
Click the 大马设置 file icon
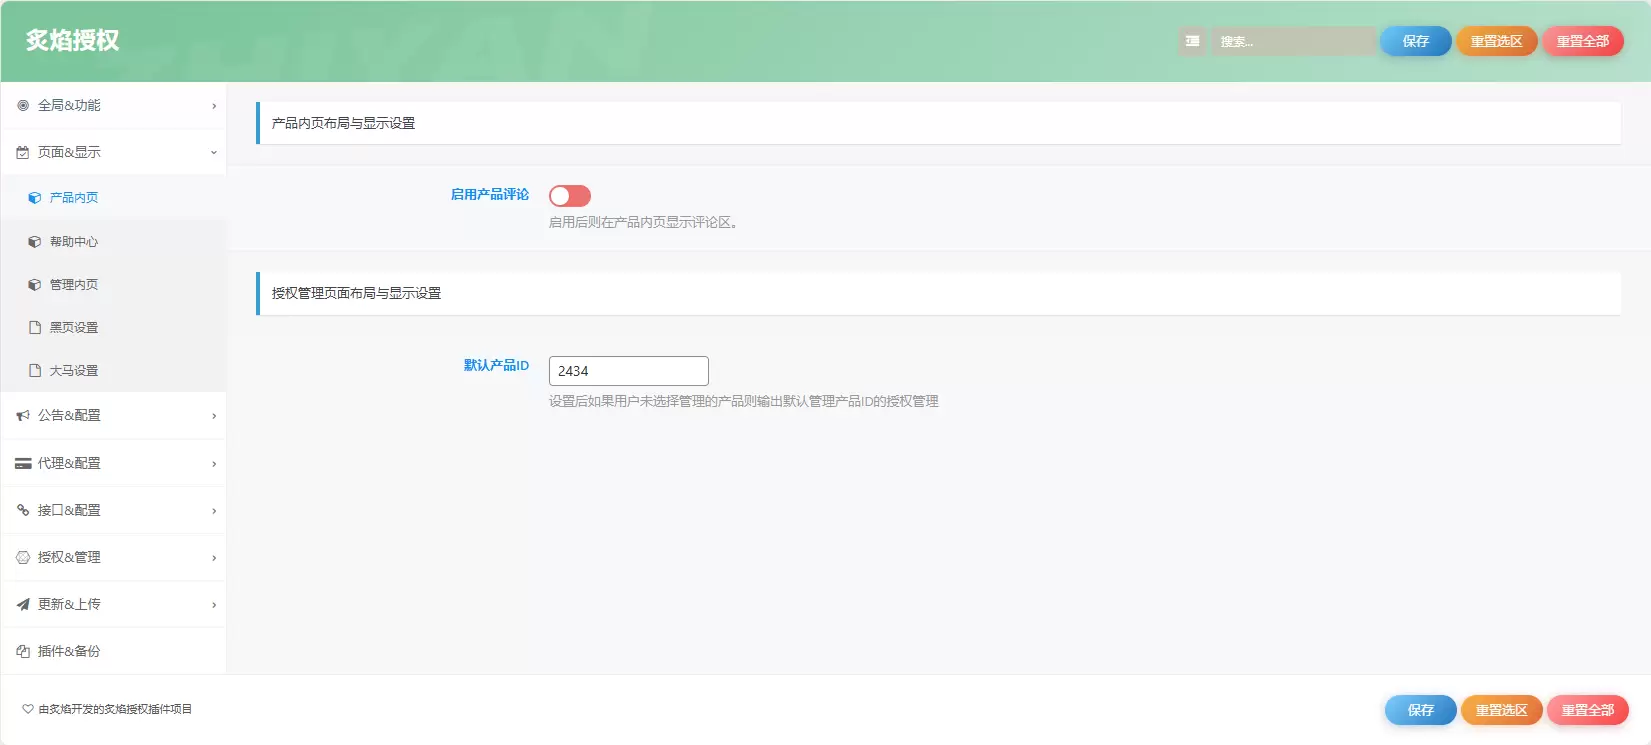click(35, 371)
